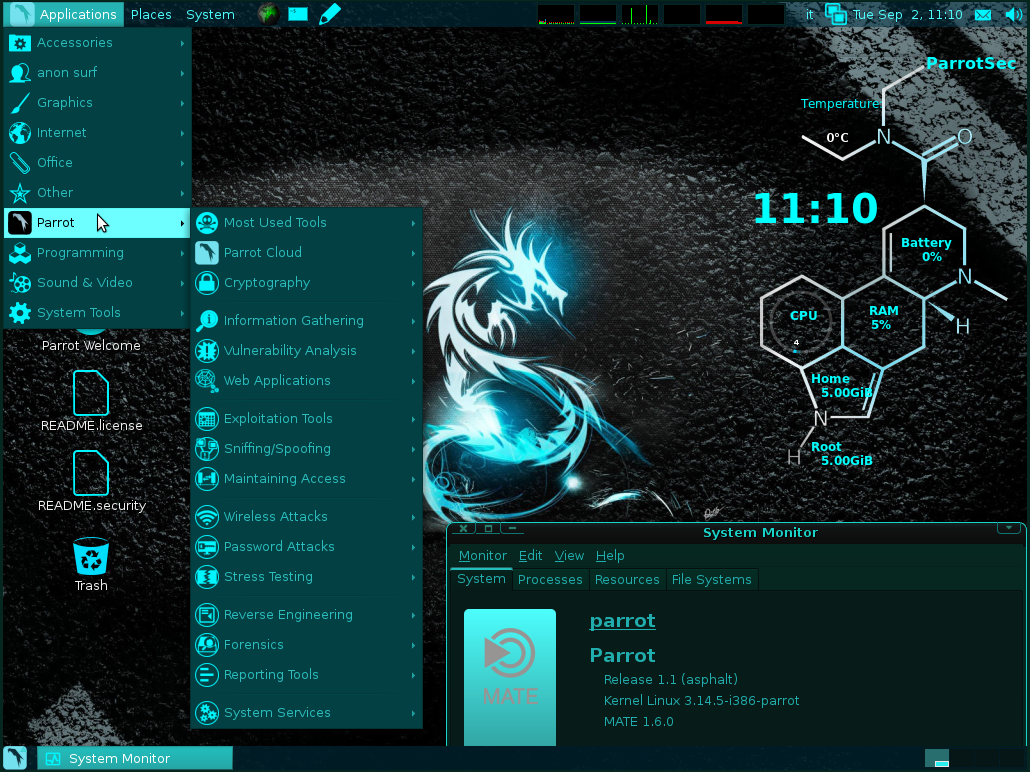Click Password Attacks icon

point(207,547)
